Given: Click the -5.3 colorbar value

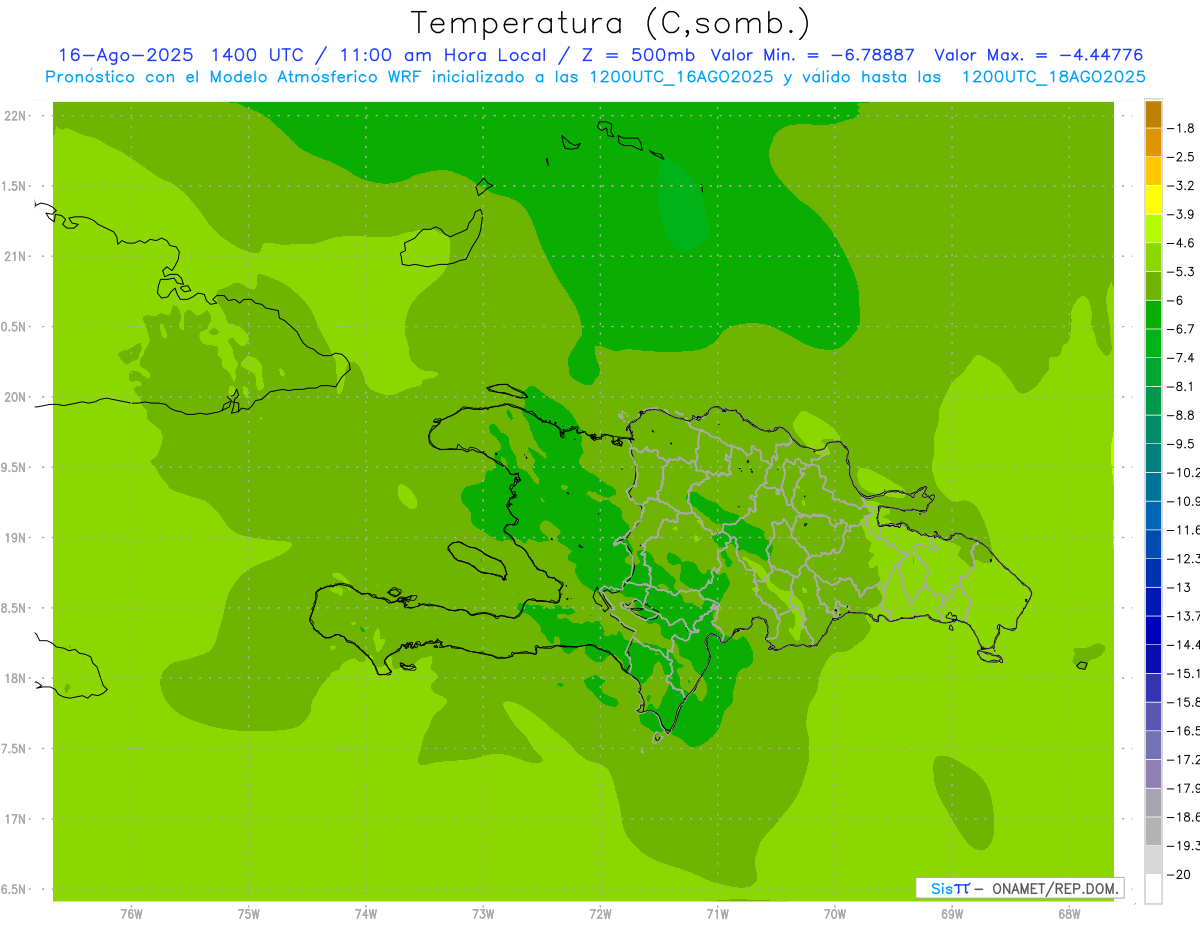Looking at the screenshot, I should 1181,271.
